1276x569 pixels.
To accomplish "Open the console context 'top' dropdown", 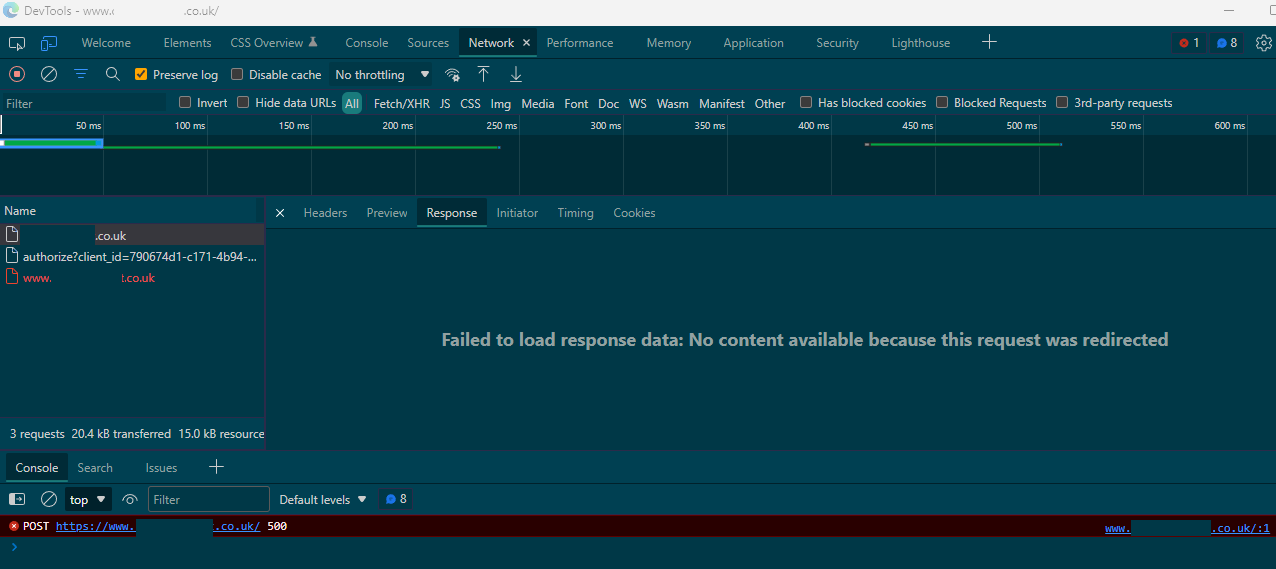I will coord(88,499).
